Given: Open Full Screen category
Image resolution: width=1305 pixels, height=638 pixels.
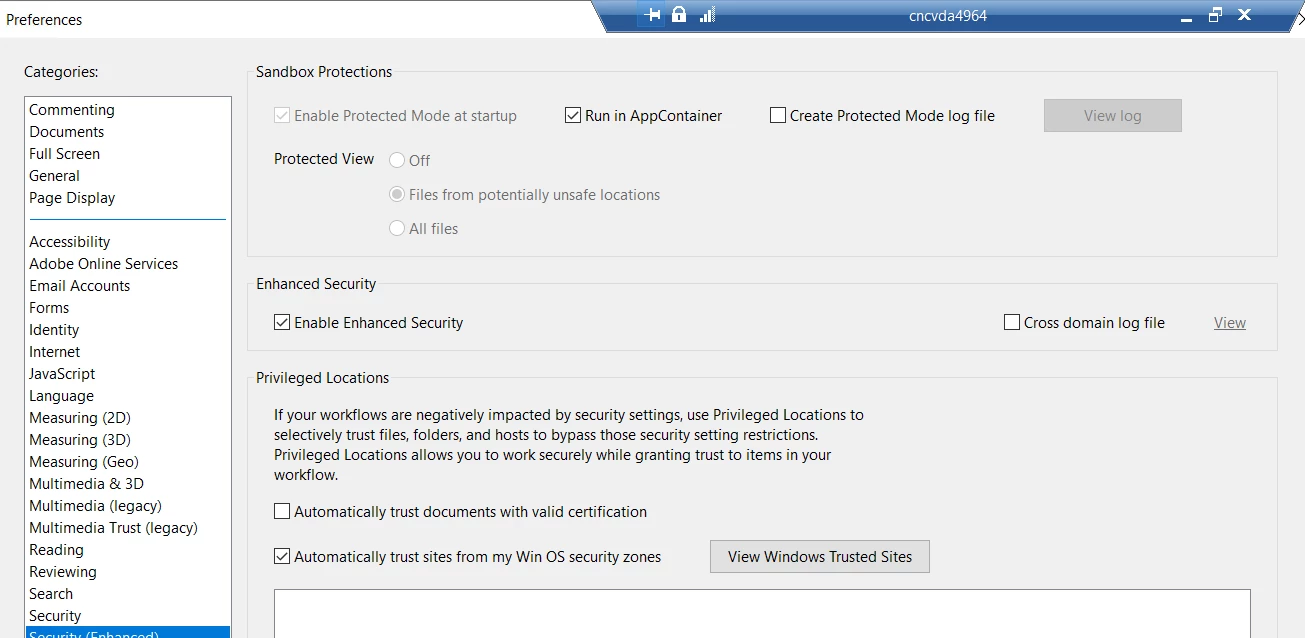Looking at the screenshot, I should 128,153.
